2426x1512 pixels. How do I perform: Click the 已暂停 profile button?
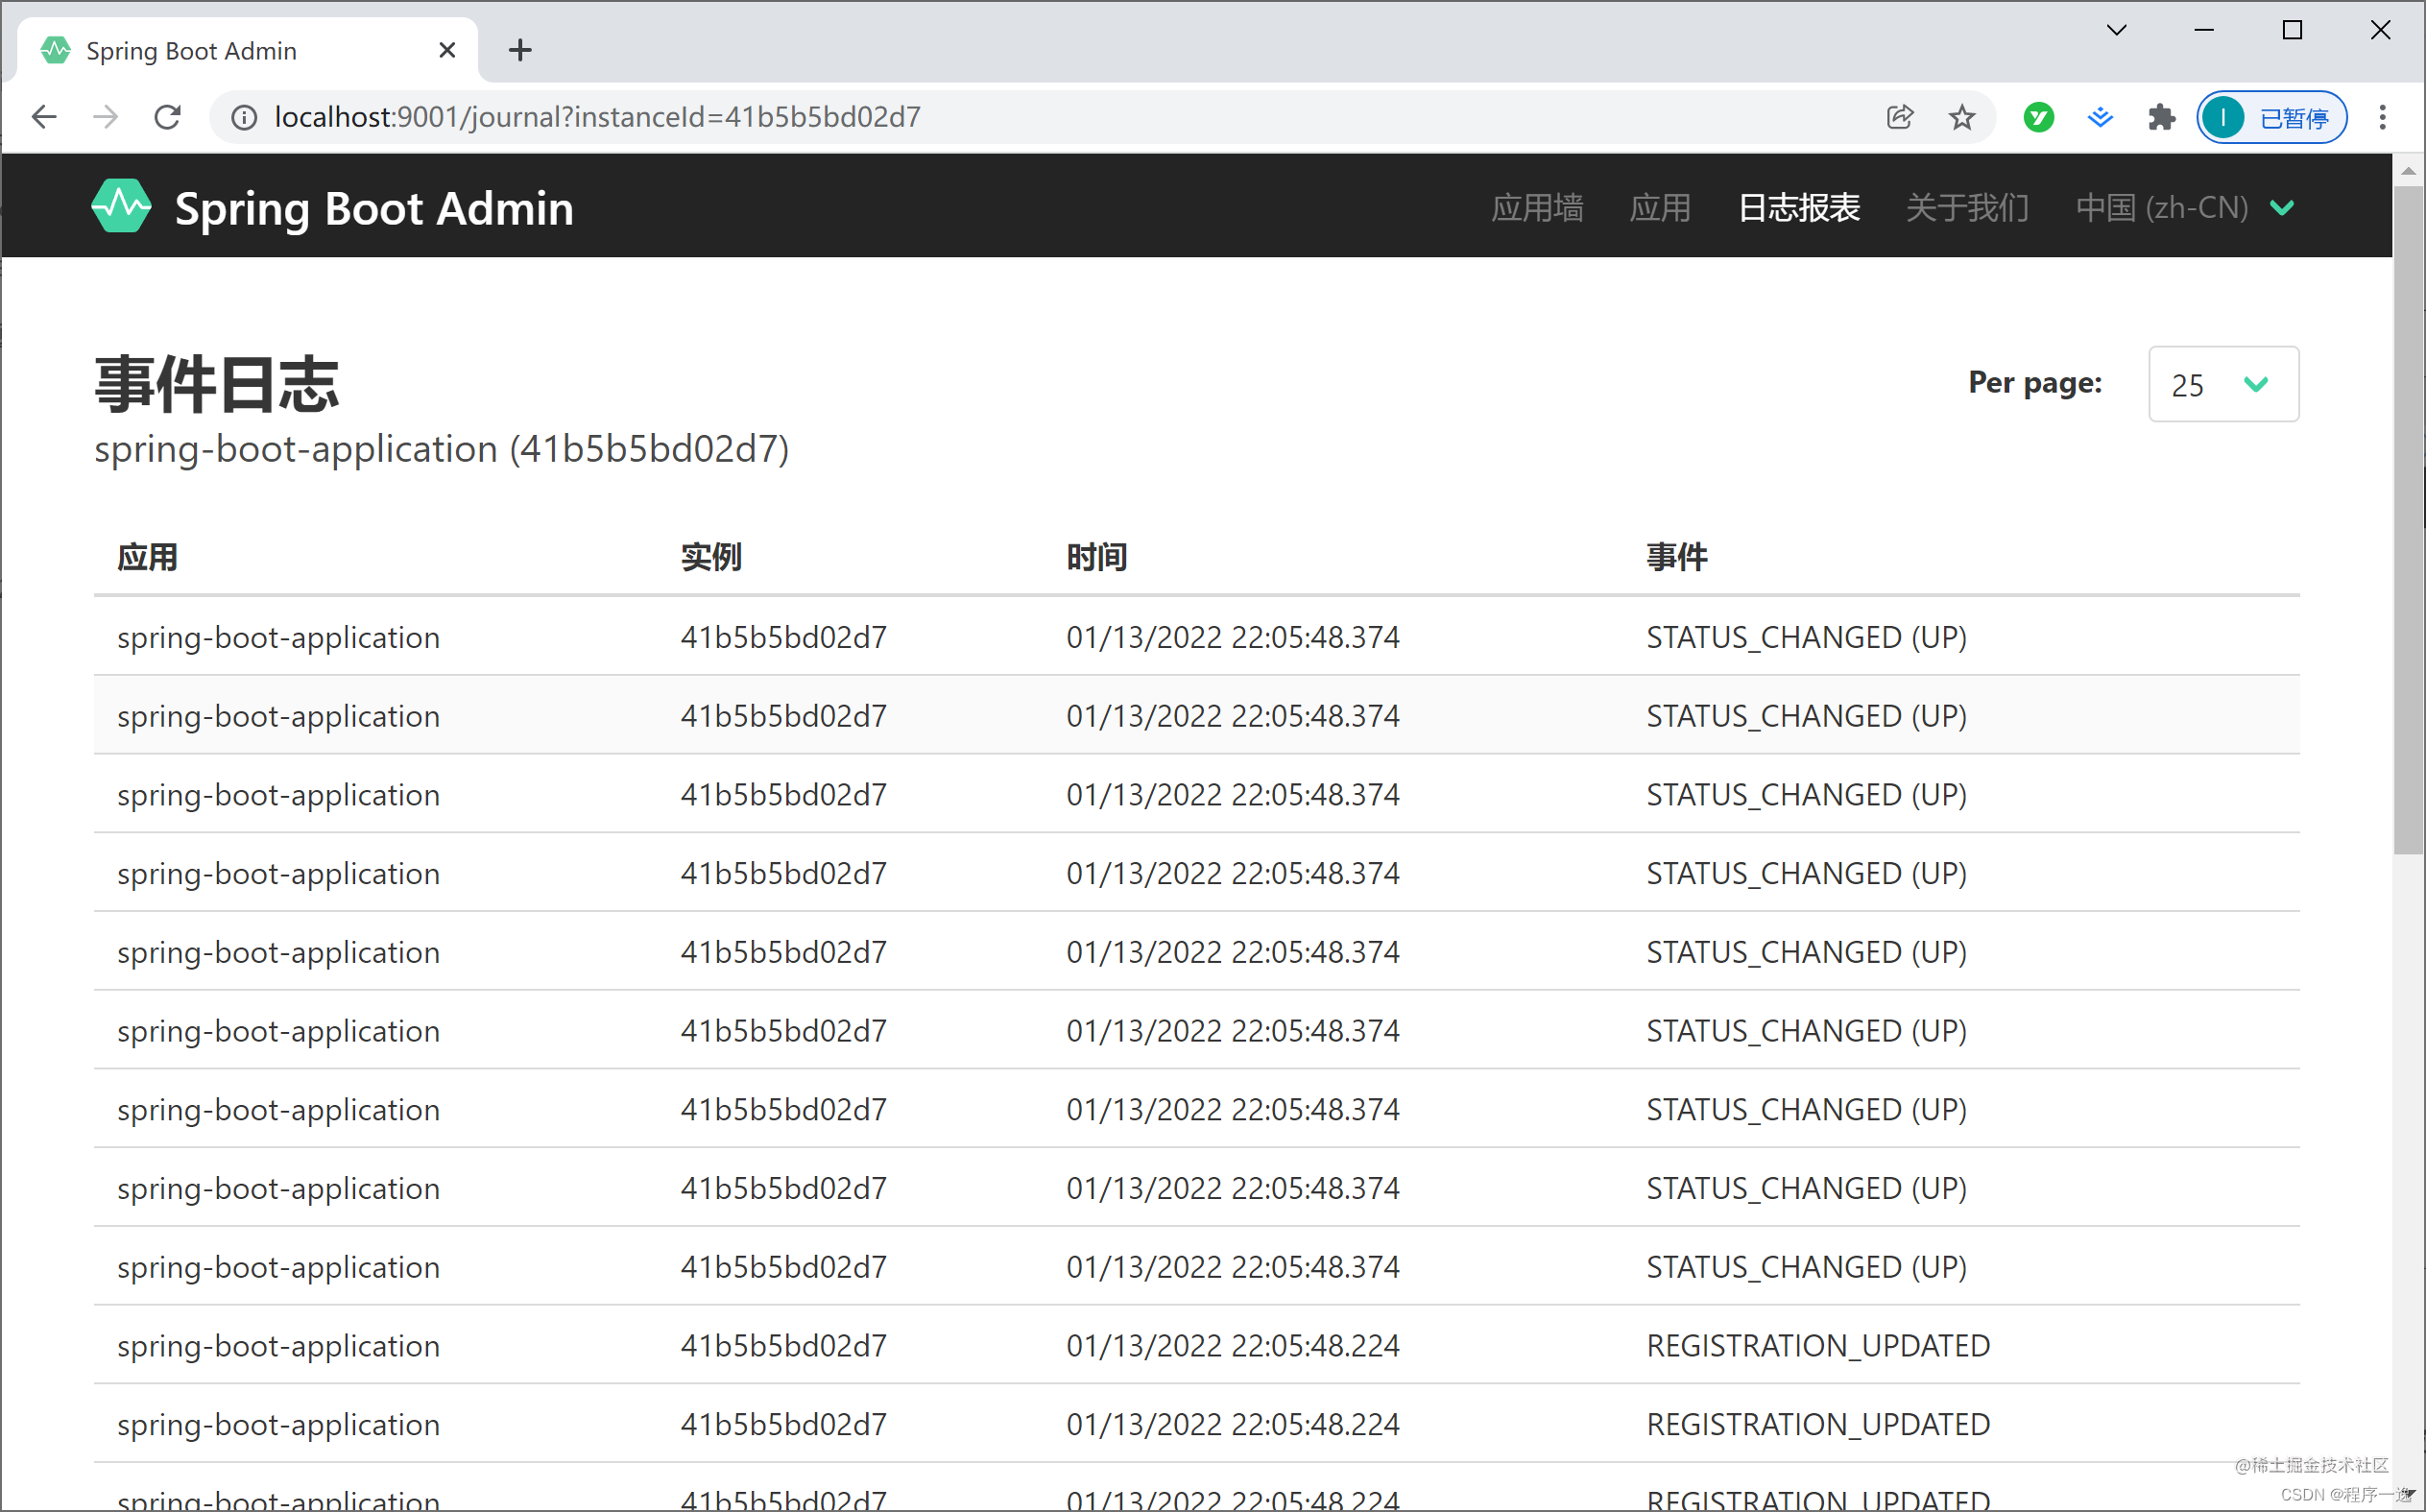tap(2271, 117)
